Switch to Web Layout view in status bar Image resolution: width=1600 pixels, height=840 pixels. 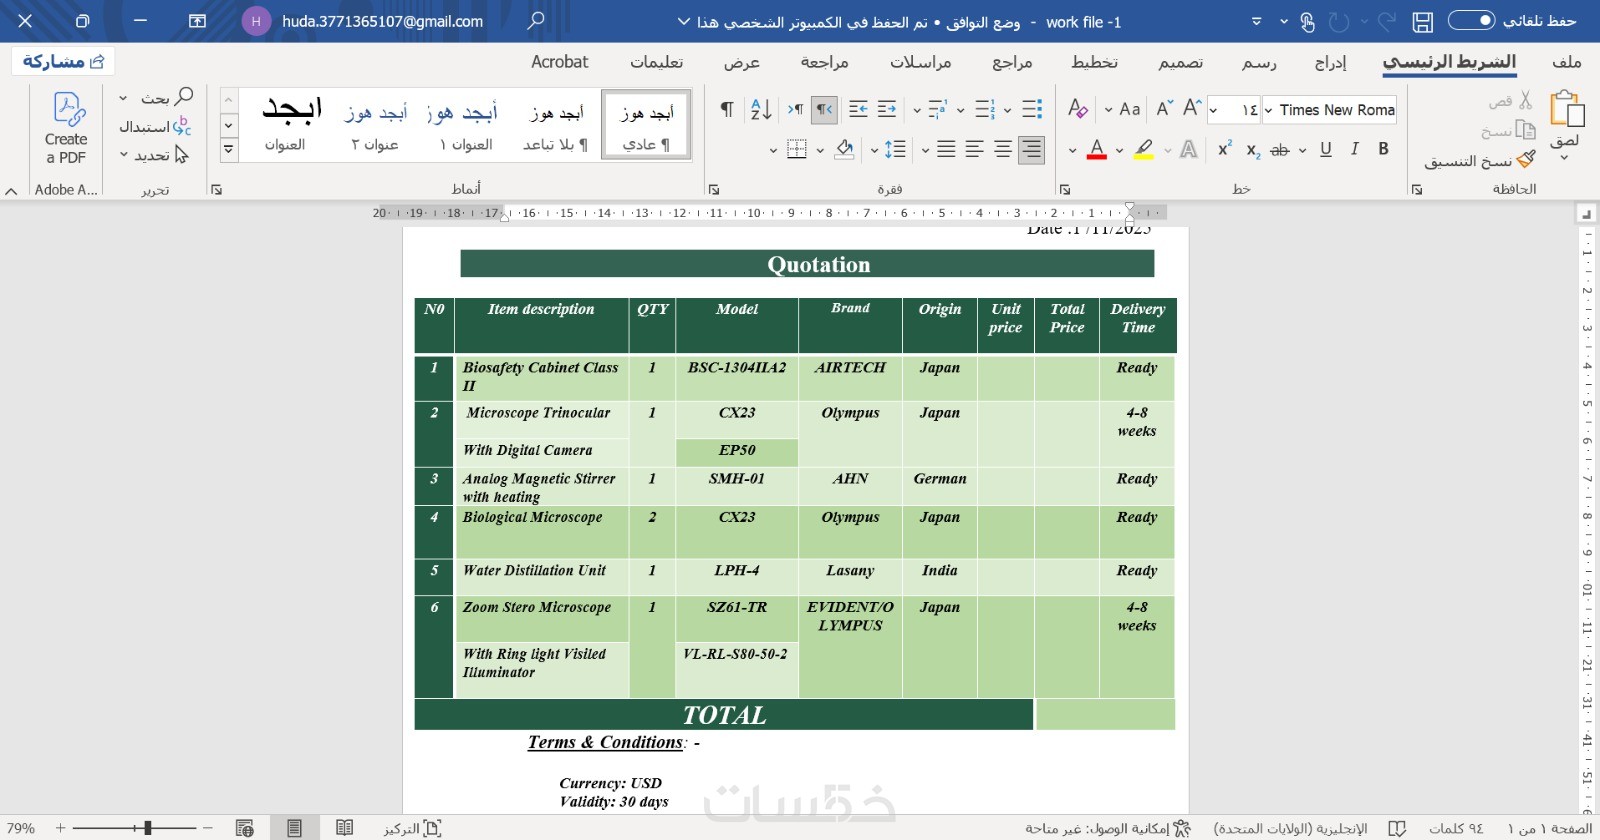(244, 828)
